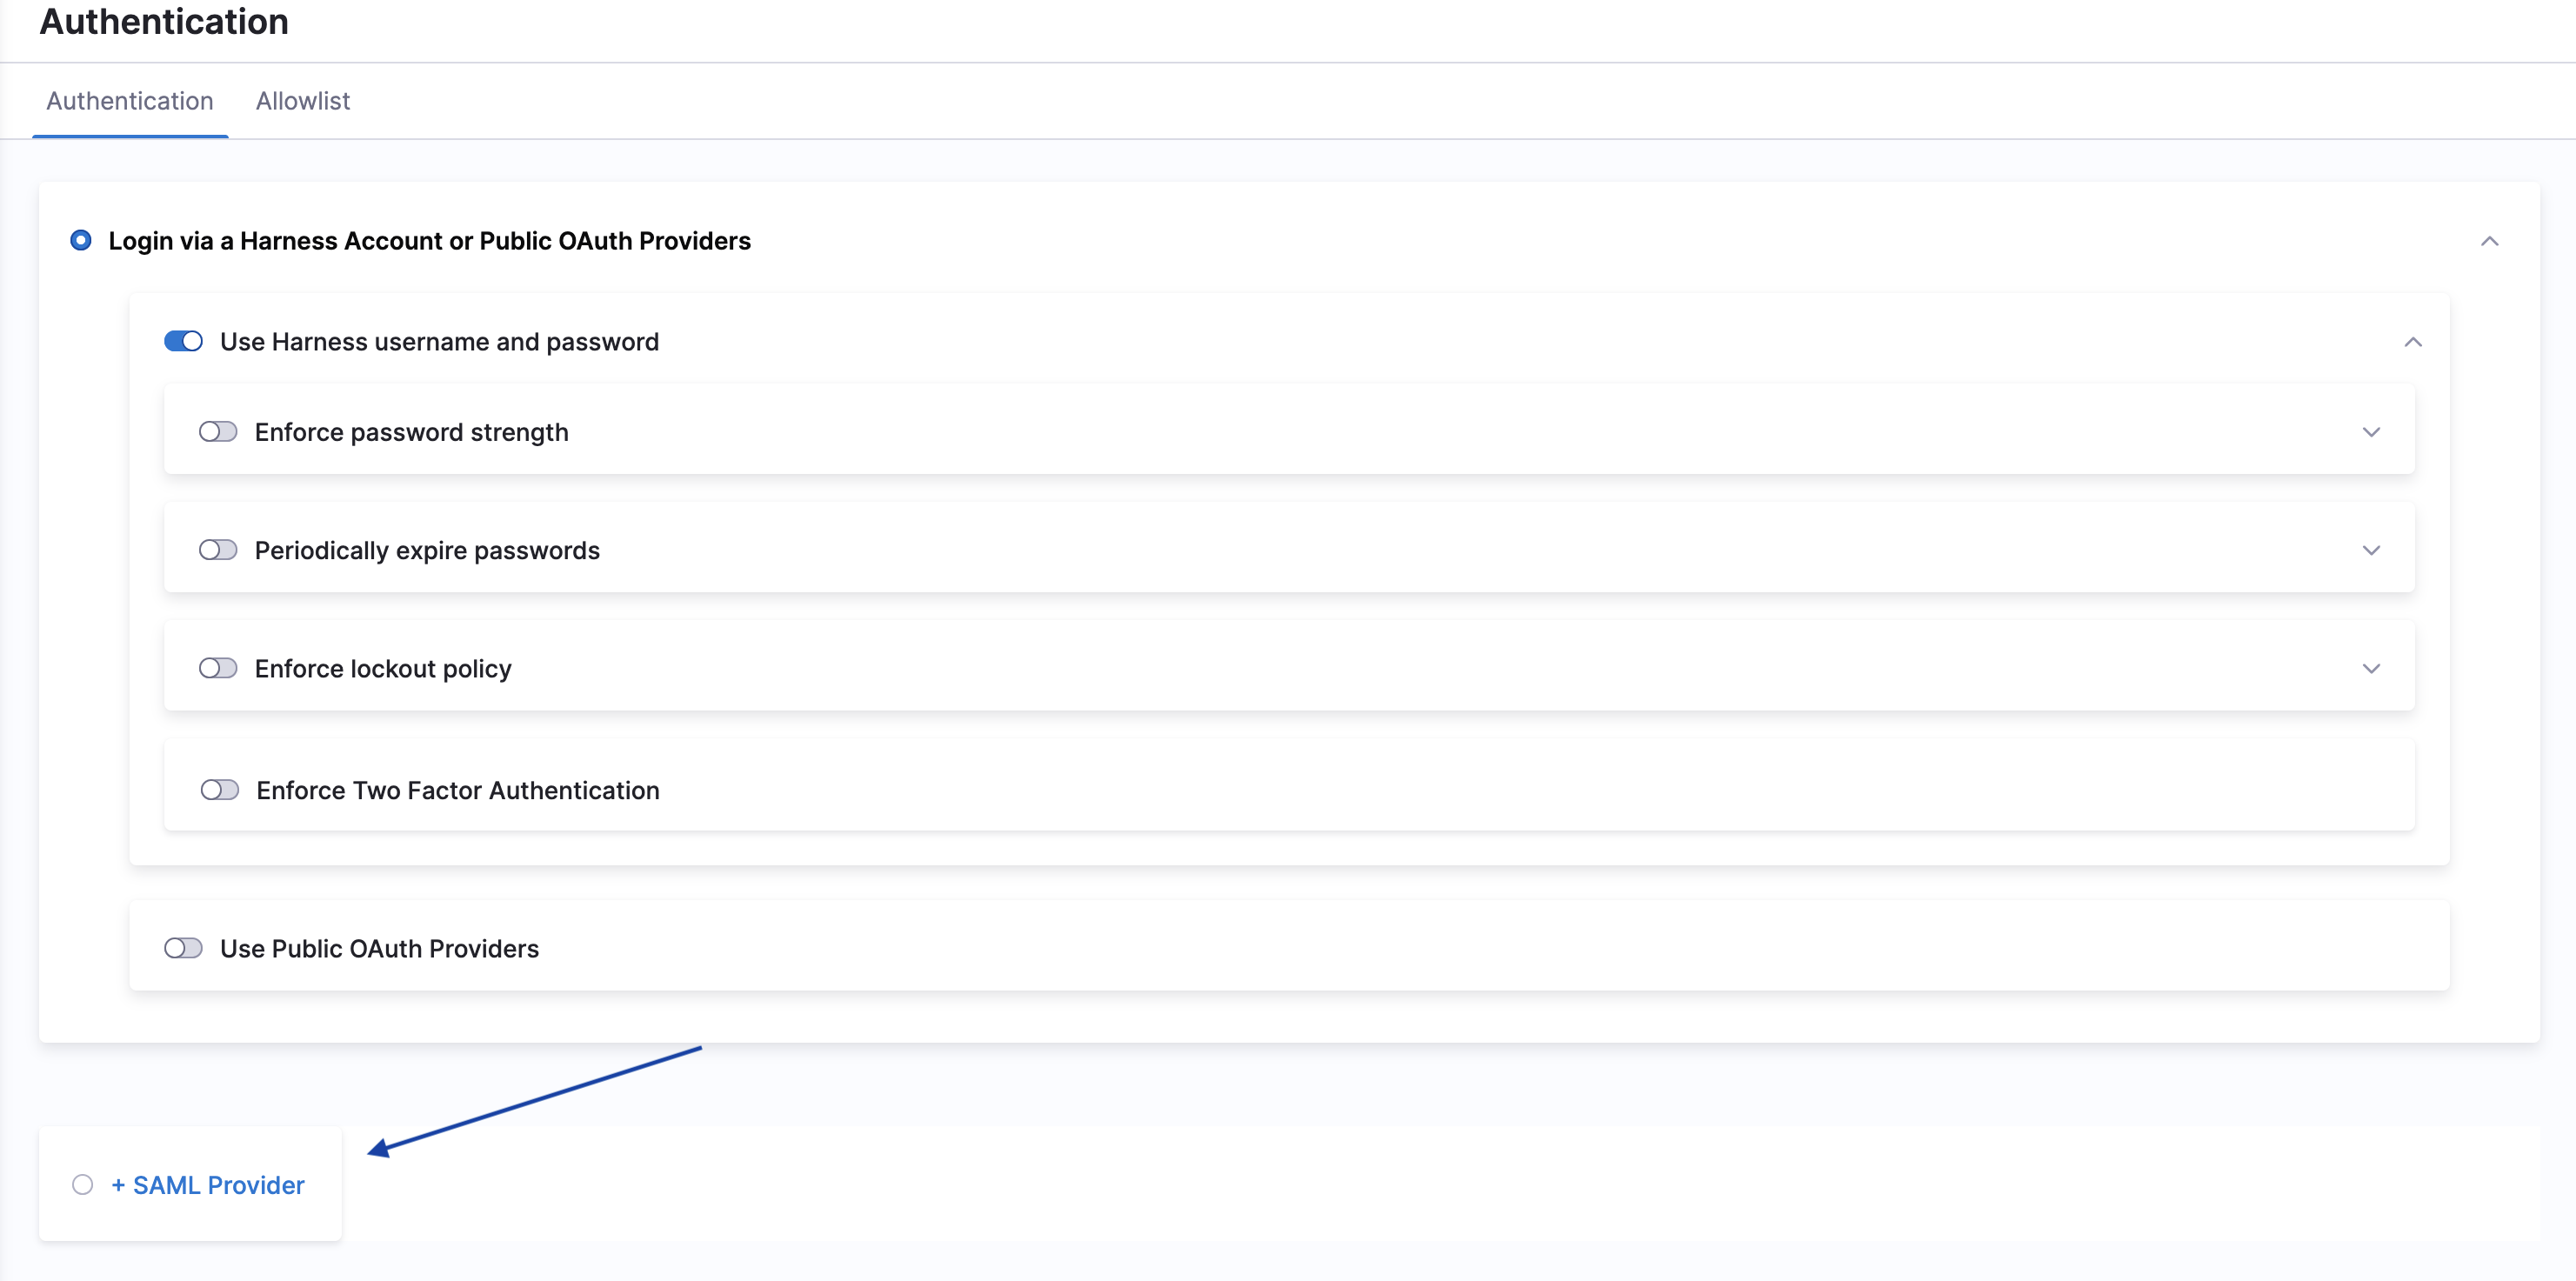
Task: Click the Use Public OAuth Providers label
Action: click(x=379, y=948)
